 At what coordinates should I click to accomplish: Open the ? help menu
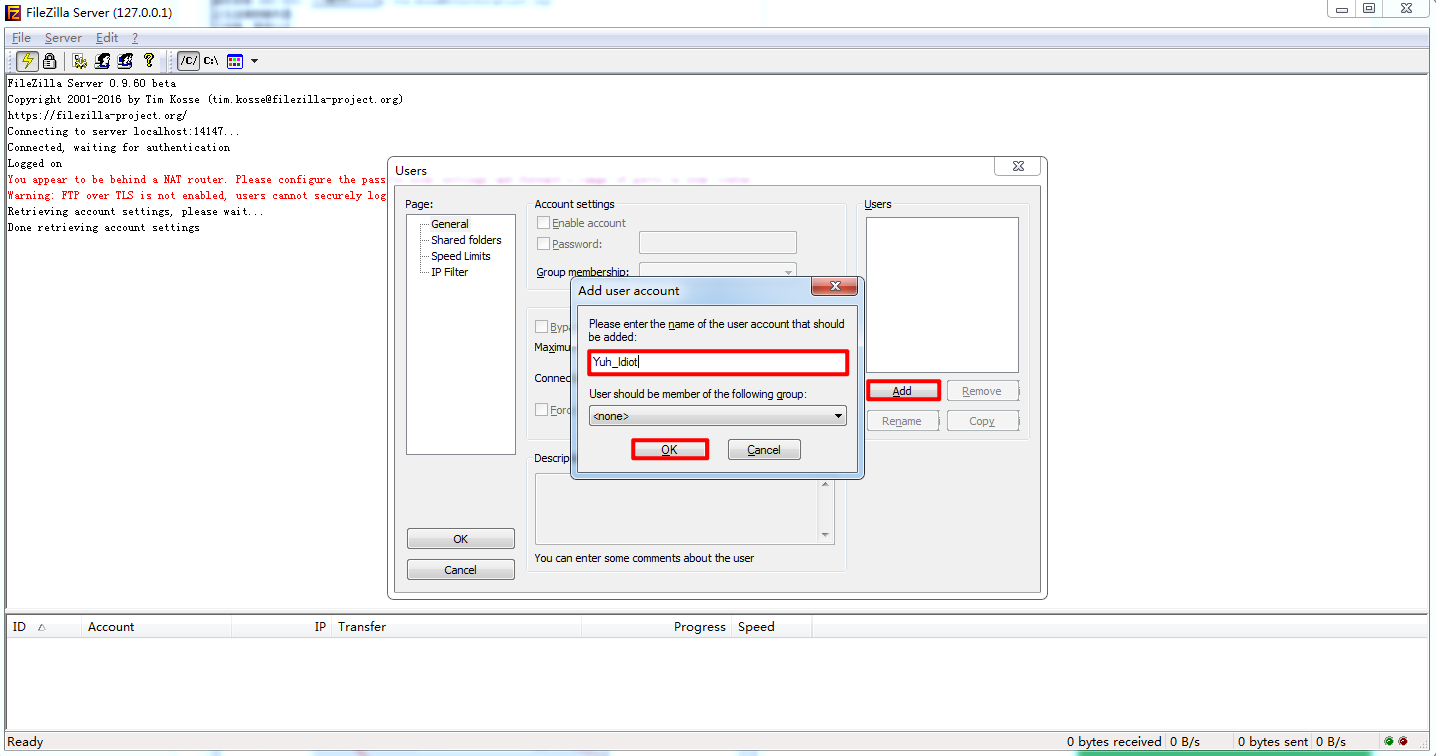tap(135, 38)
